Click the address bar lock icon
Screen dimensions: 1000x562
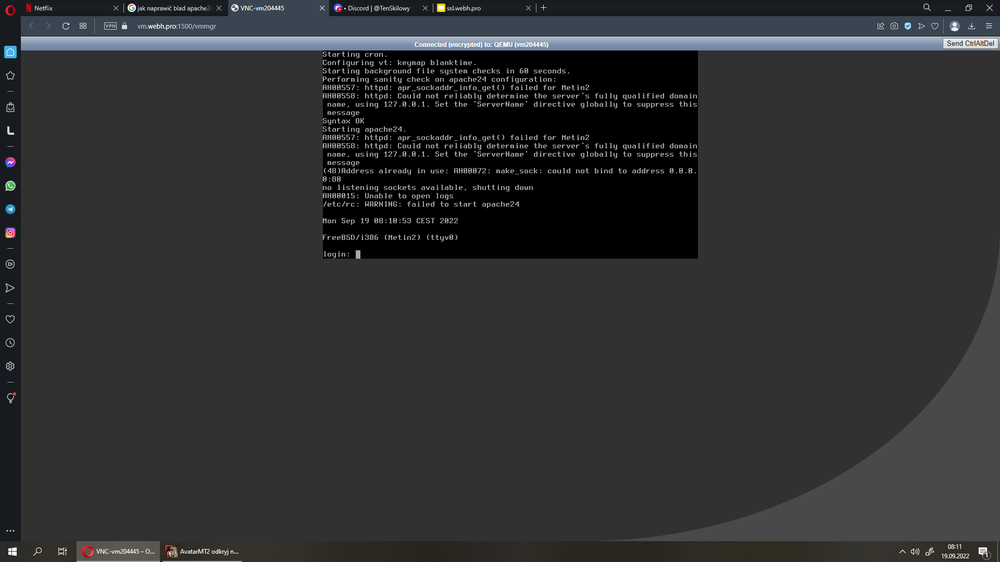point(124,26)
